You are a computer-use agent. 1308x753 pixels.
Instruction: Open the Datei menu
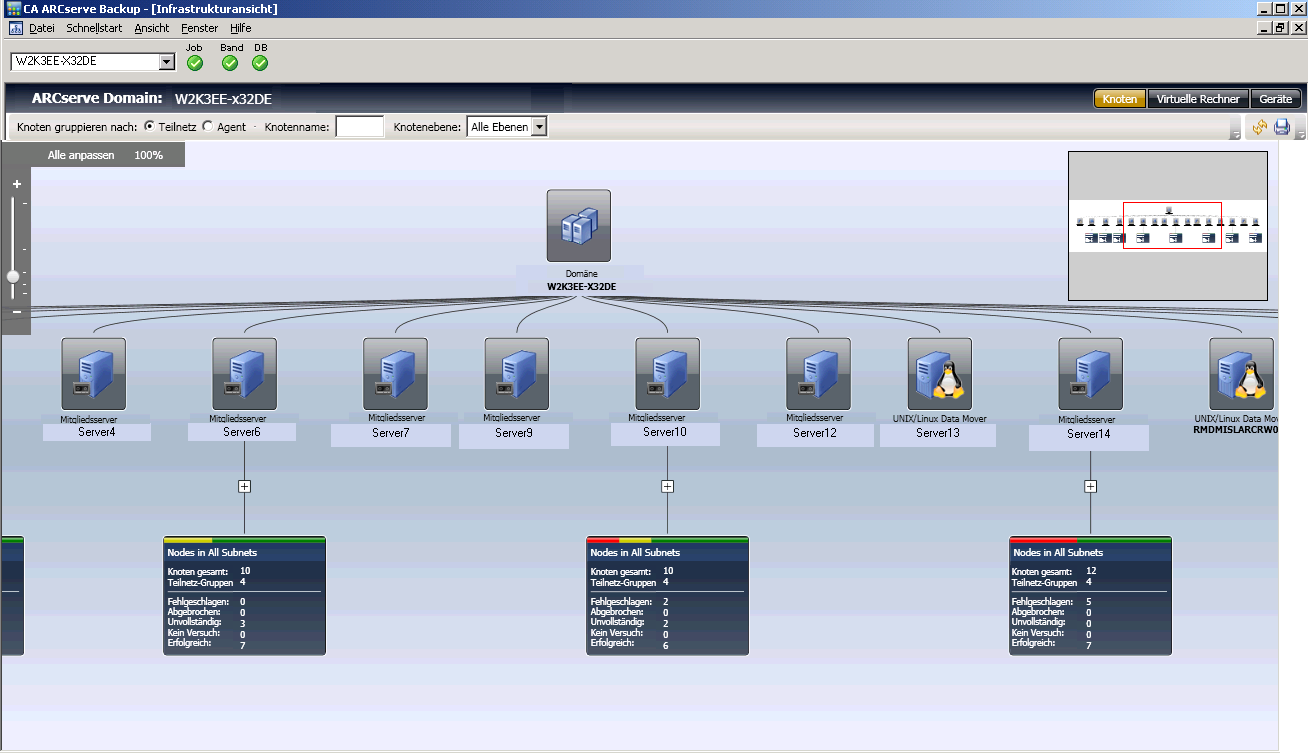42,28
